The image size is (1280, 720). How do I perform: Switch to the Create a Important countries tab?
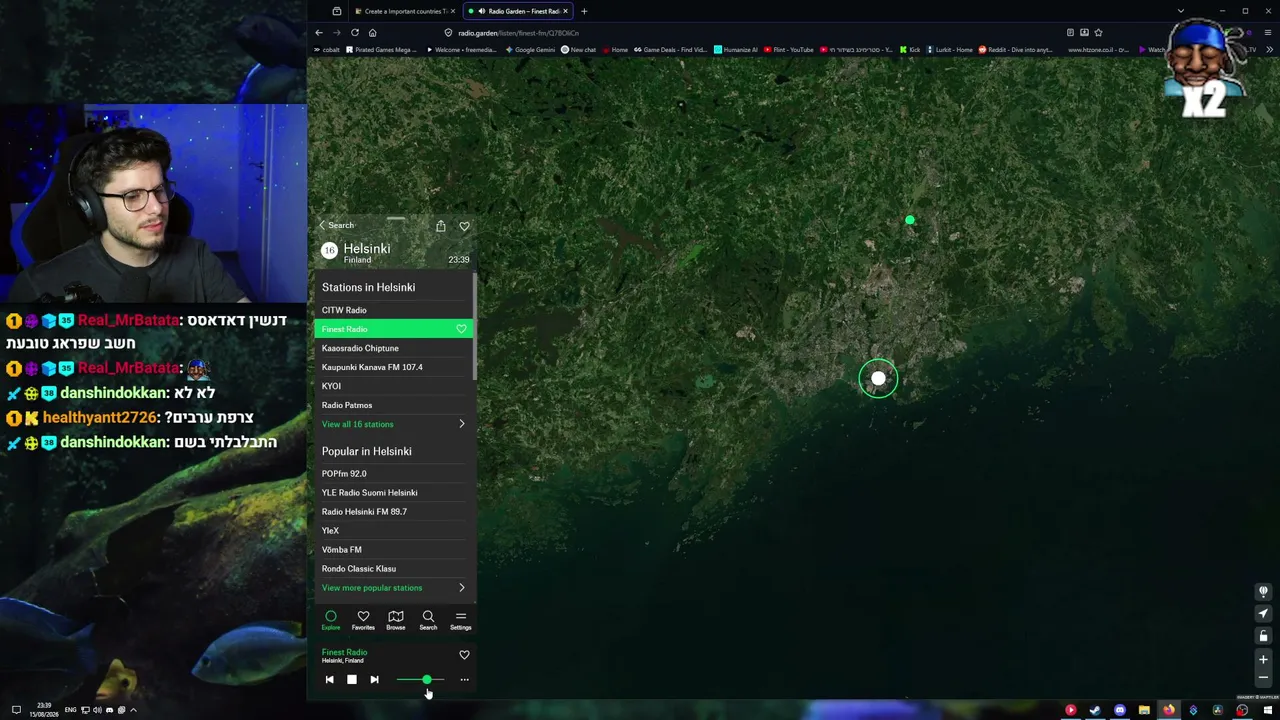pyautogui.click(x=403, y=11)
